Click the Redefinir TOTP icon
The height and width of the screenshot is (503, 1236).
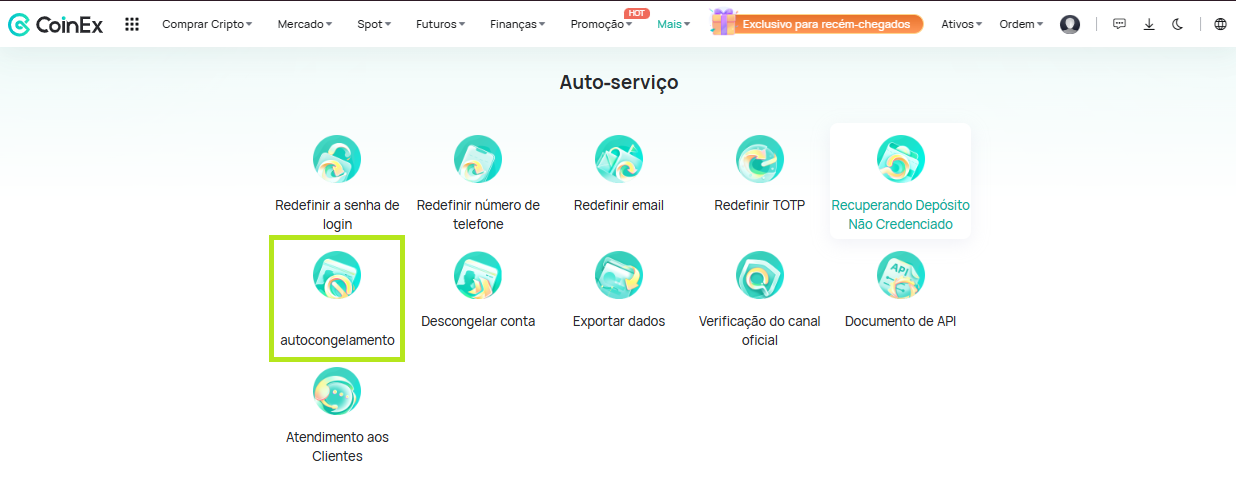tap(760, 159)
